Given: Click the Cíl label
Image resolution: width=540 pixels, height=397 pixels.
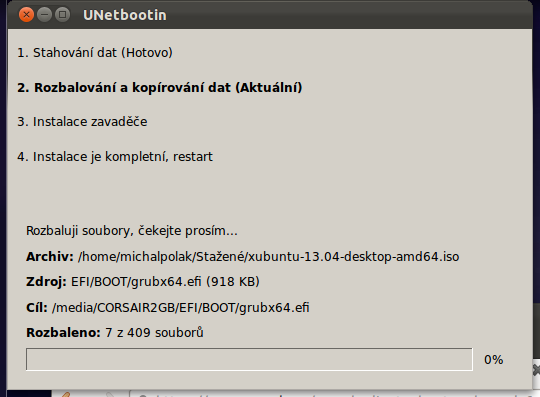Looking at the screenshot, I should click(37, 307).
